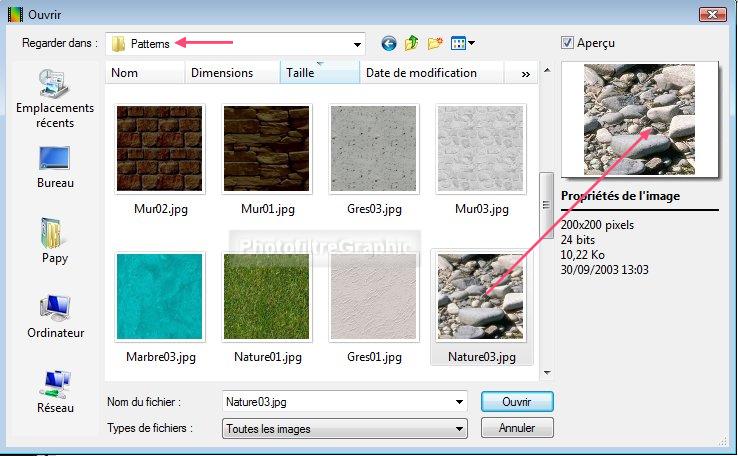Open the Réseau network location
Screen dimensions: 738x456
point(54,390)
